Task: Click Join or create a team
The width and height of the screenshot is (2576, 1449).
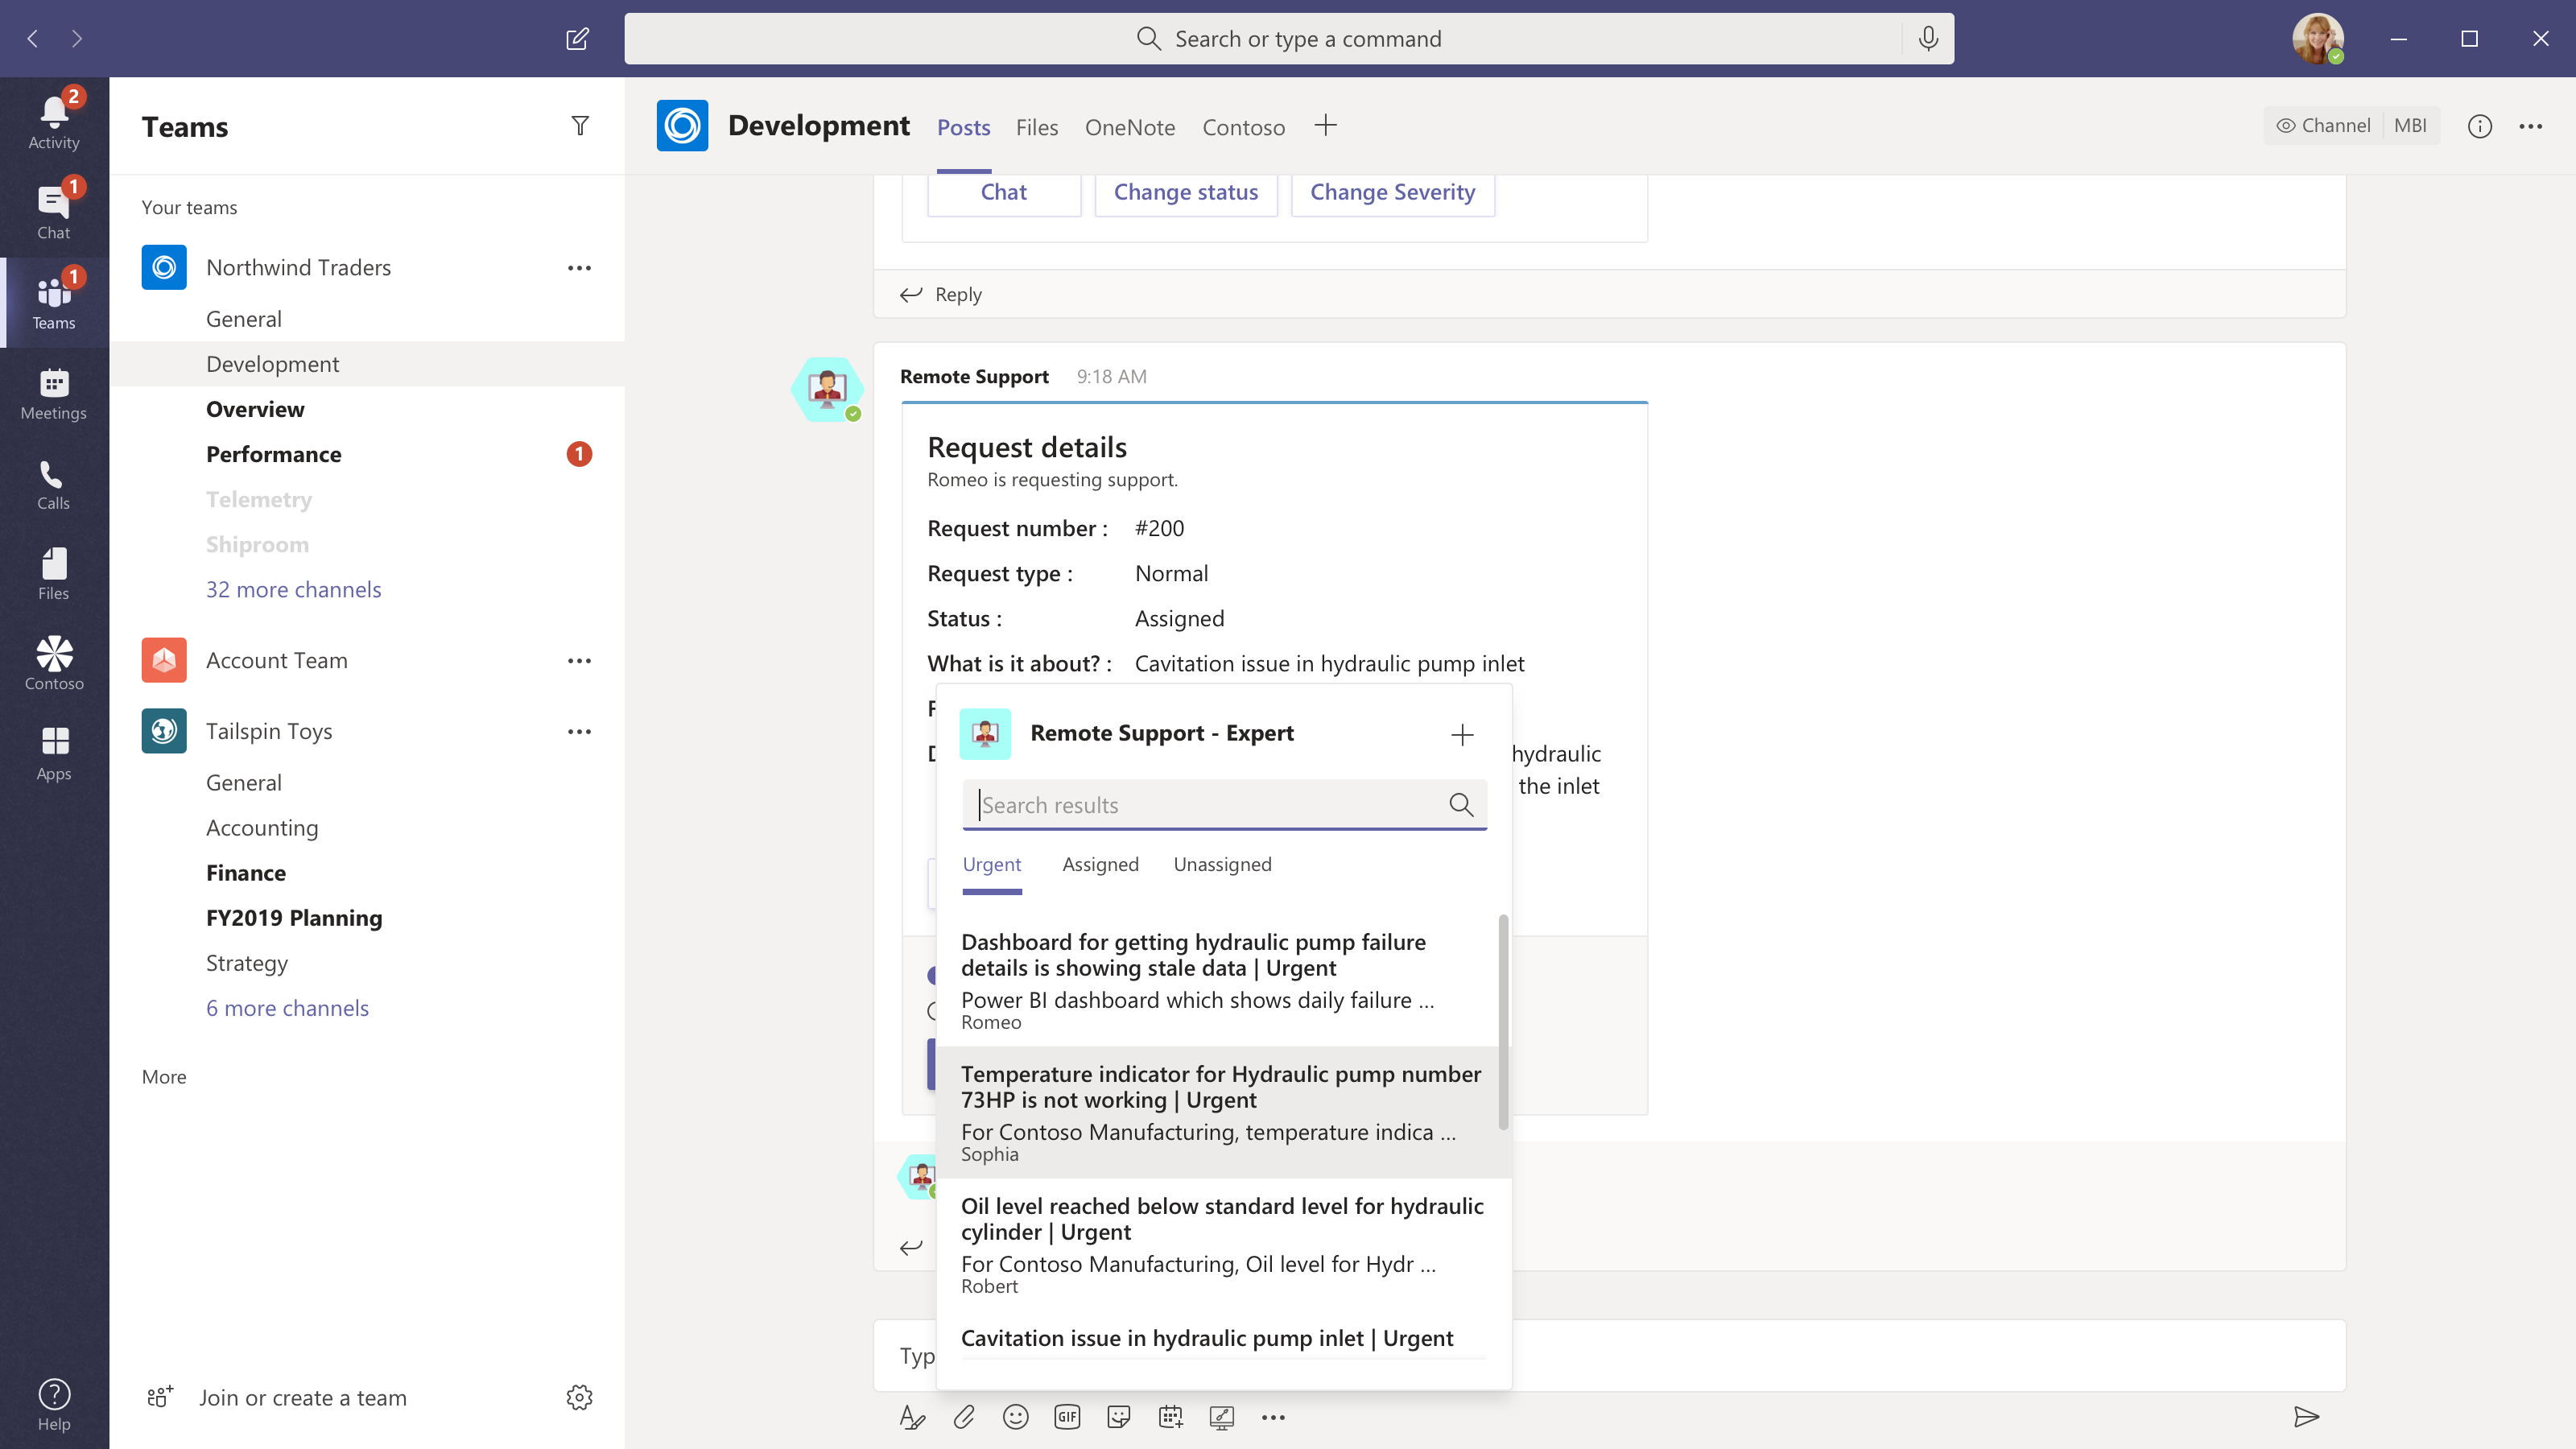Action: coord(302,1397)
